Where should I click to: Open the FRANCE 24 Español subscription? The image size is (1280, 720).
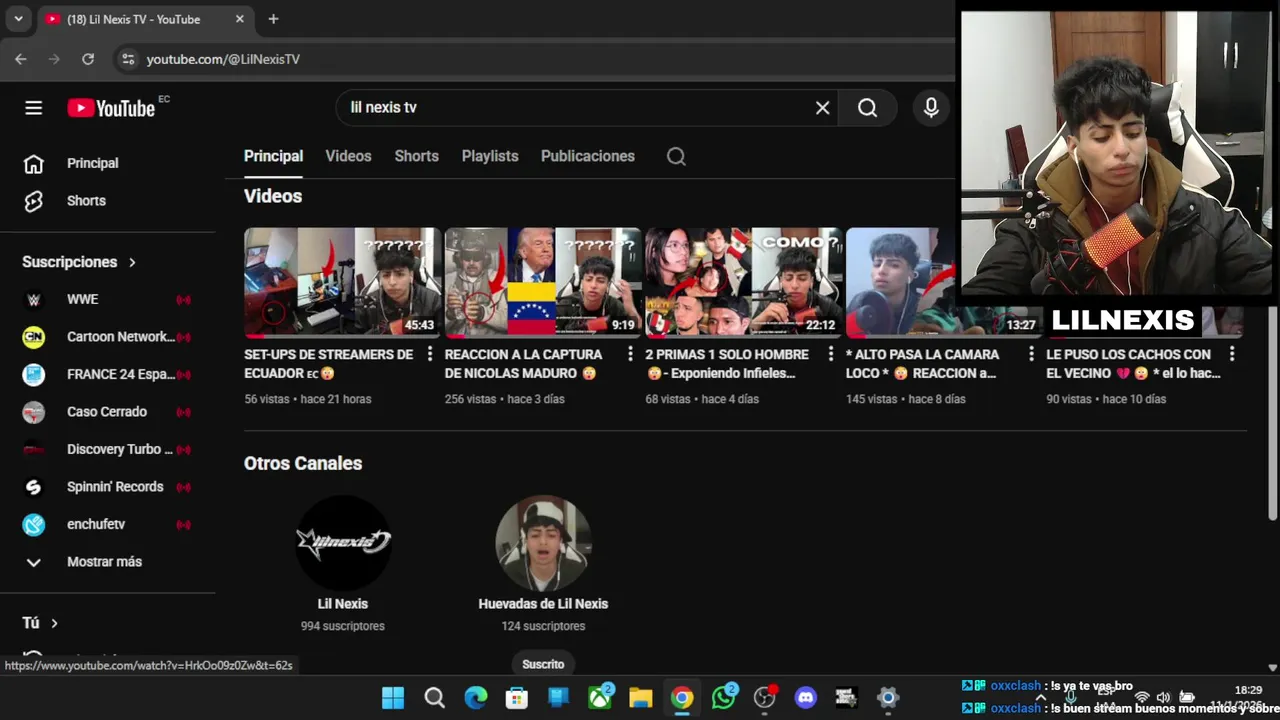(x=108, y=374)
